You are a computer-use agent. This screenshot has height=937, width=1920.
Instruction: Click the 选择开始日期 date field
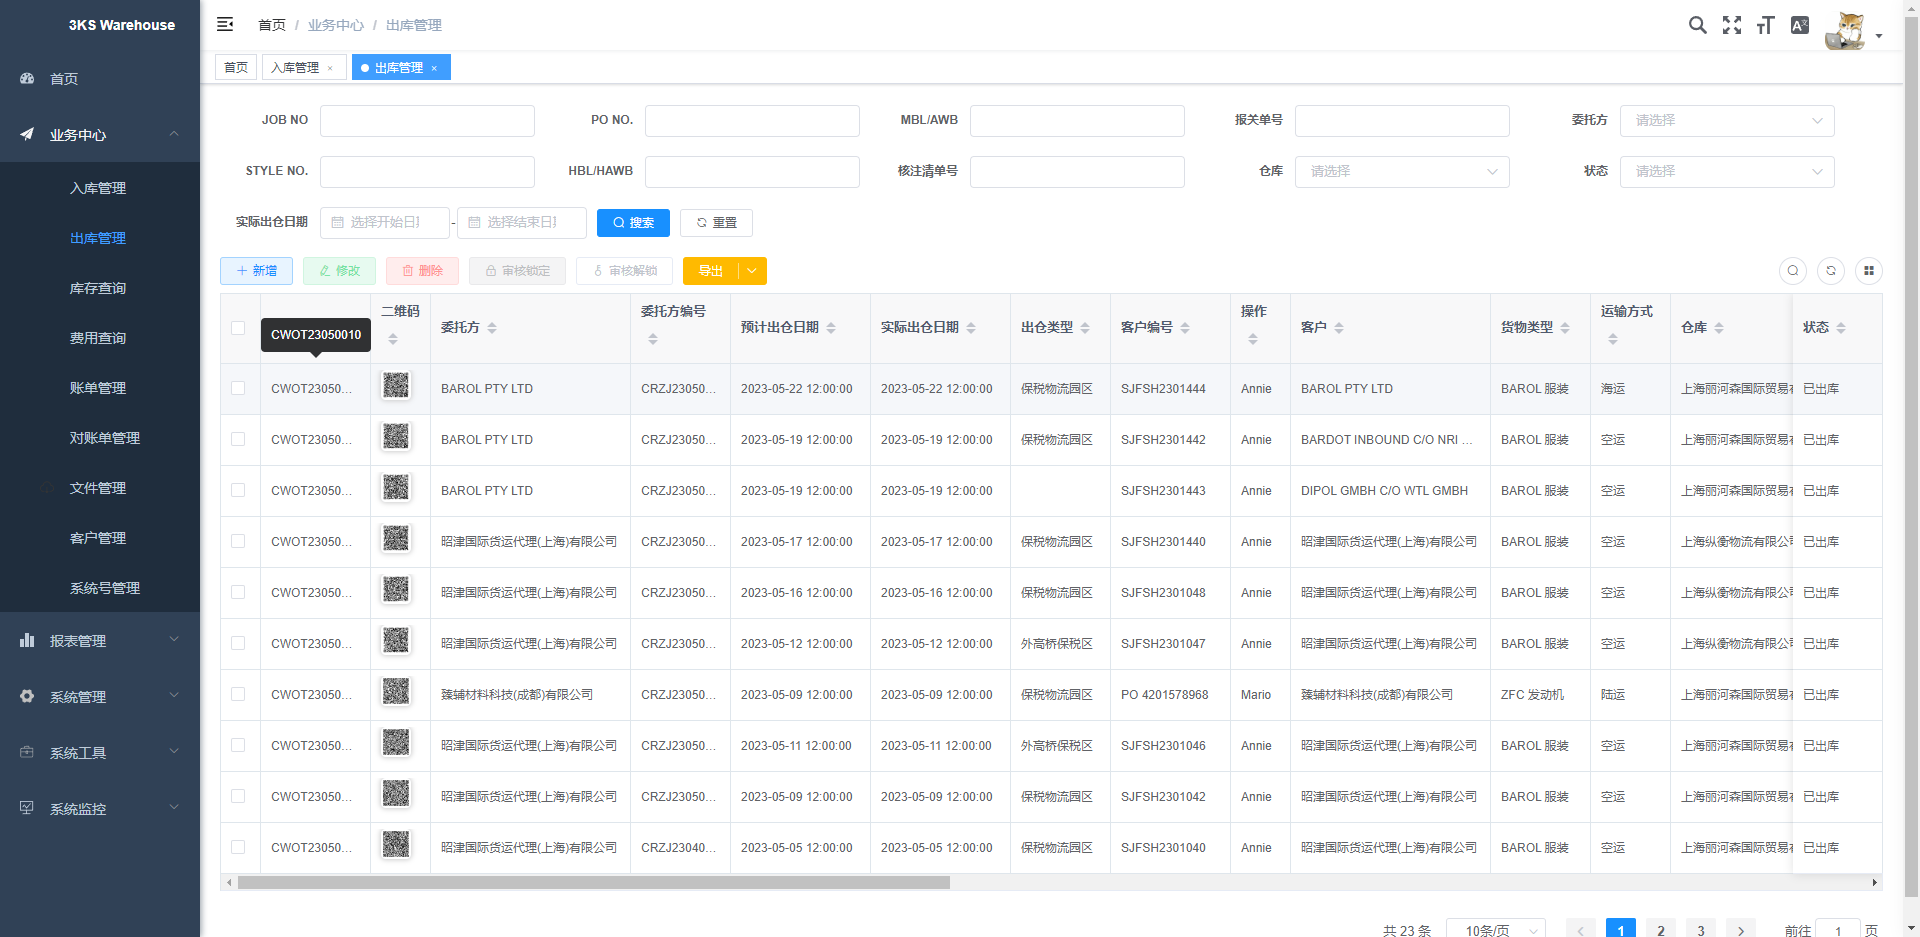385,223
